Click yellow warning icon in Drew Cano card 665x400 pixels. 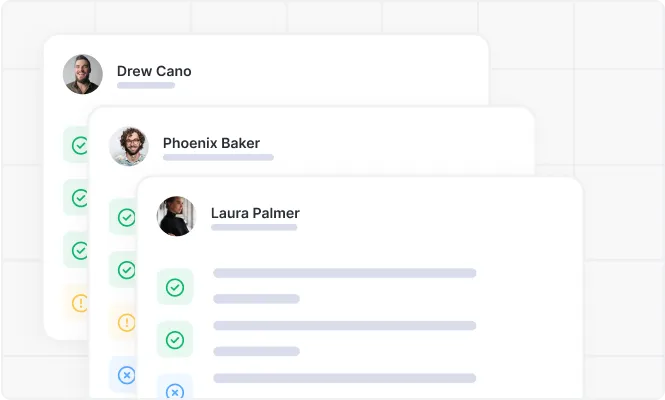(80, 302)
